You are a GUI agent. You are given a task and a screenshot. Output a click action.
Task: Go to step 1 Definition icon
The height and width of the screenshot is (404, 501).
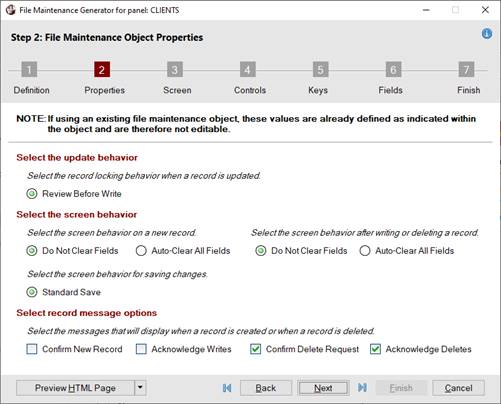pos(29,69)
